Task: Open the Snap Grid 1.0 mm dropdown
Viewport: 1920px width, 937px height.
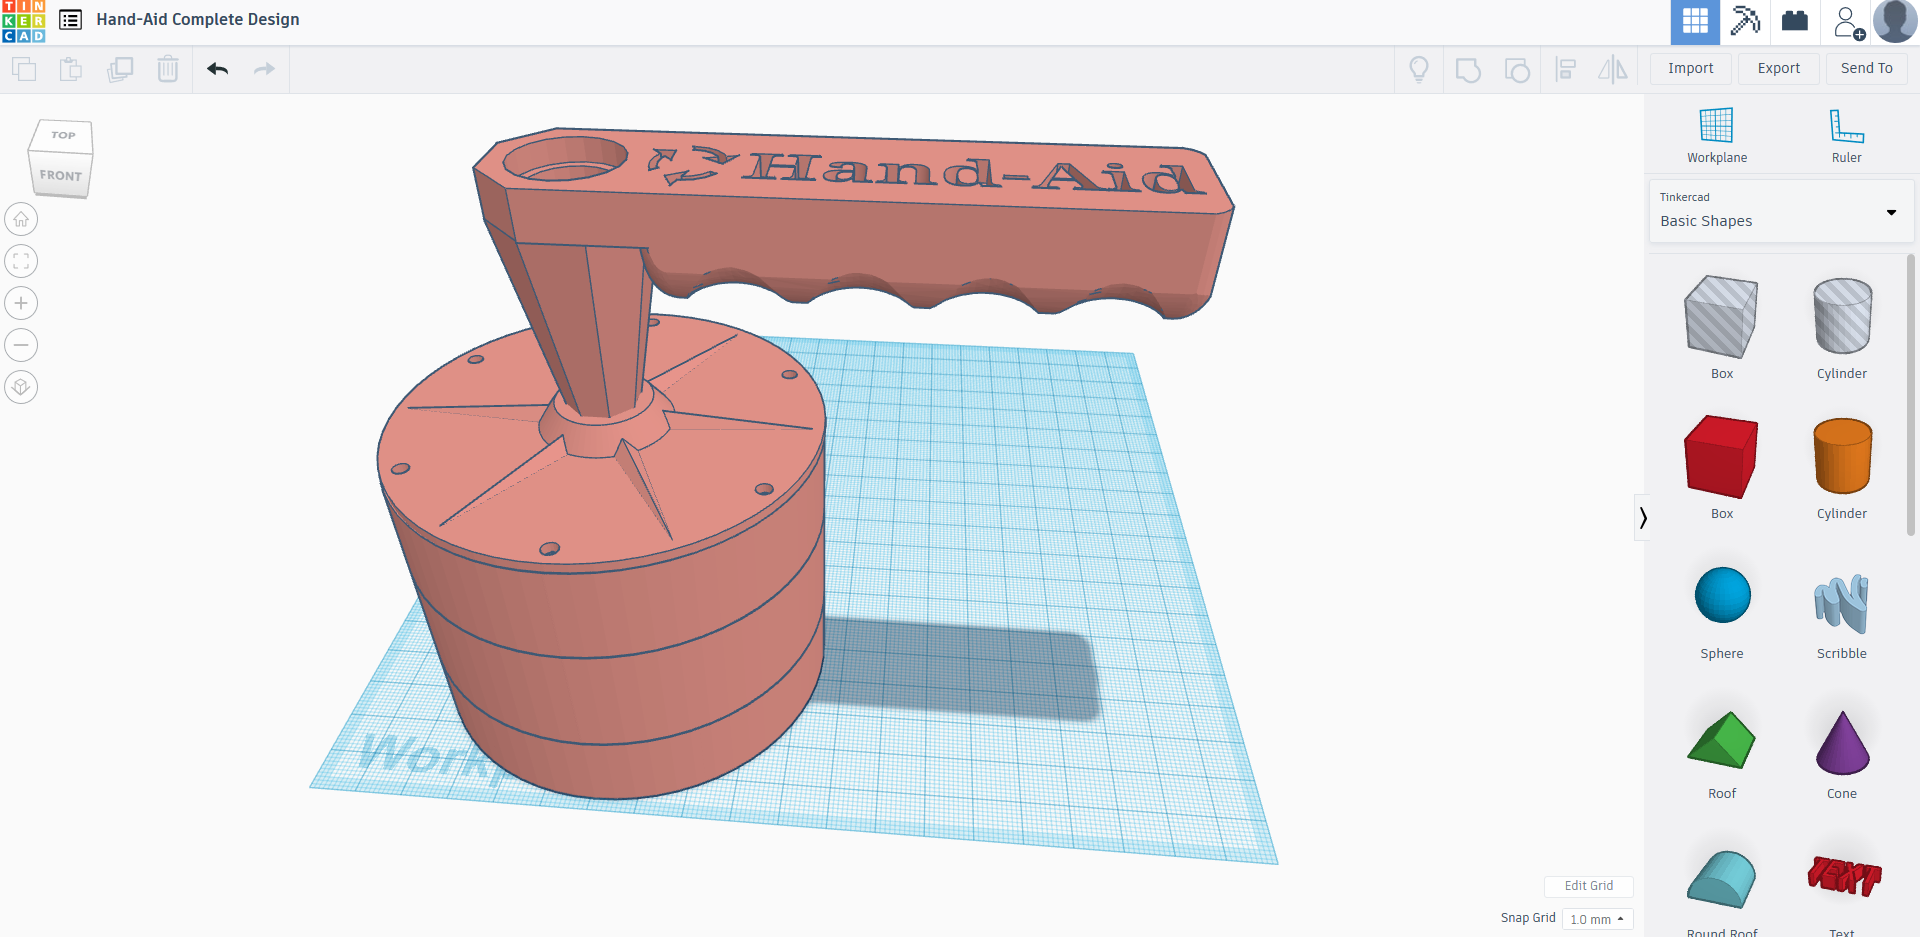Action: [1597, 919]
